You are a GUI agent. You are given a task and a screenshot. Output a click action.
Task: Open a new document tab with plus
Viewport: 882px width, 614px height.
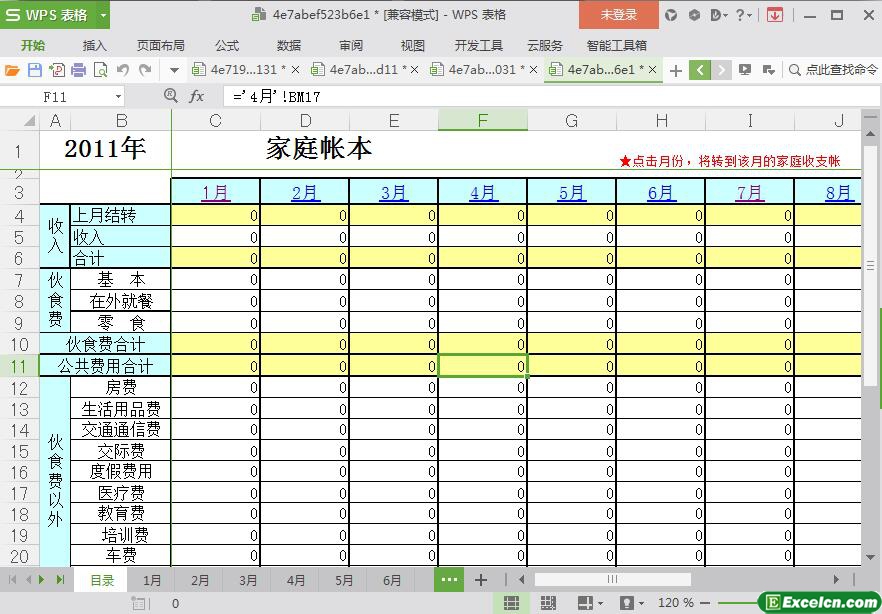[676, 70]
